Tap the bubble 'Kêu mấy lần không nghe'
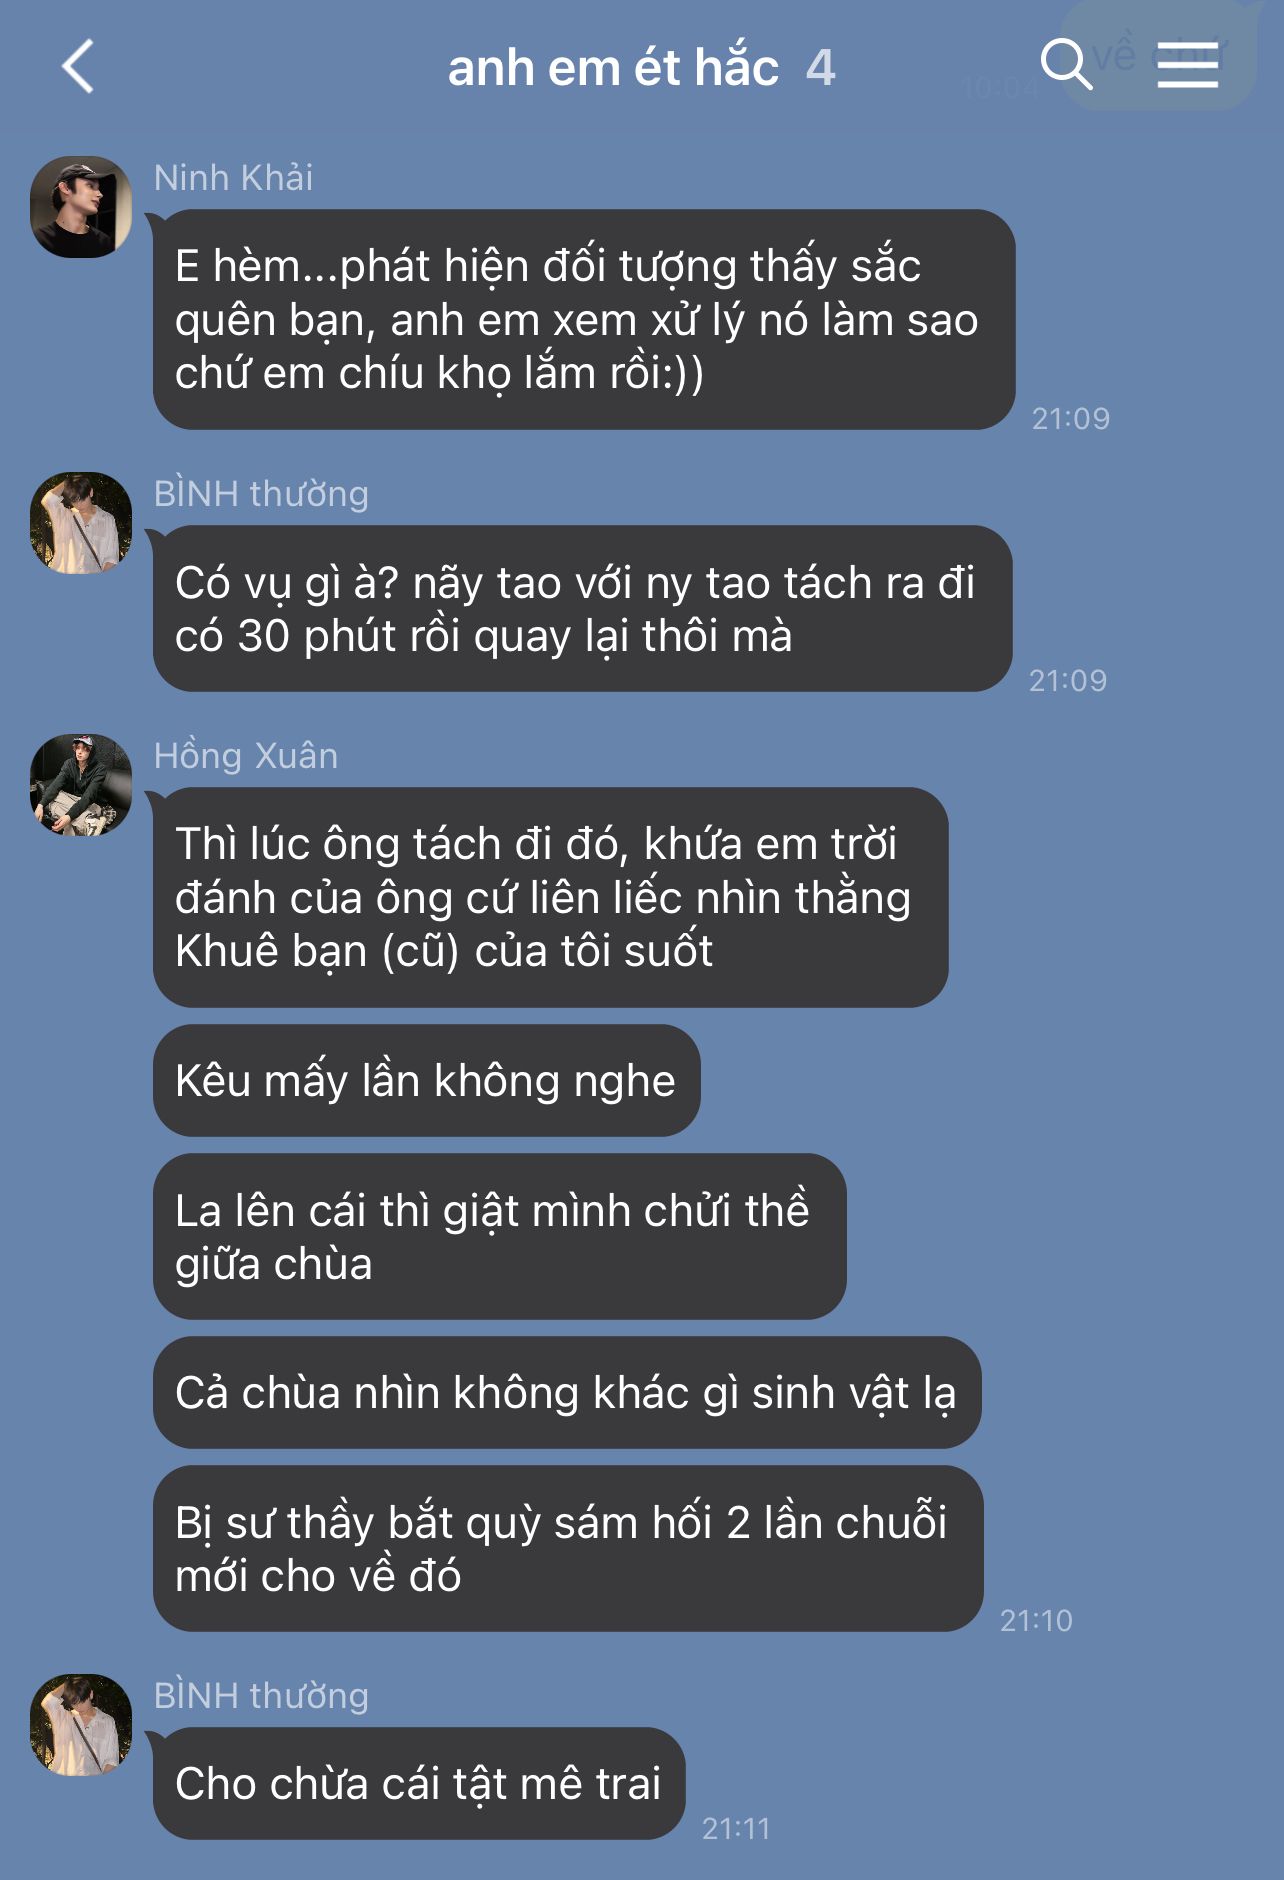The width and height of the screenshot is (1284, 1880). click(x=426, y=1081)
